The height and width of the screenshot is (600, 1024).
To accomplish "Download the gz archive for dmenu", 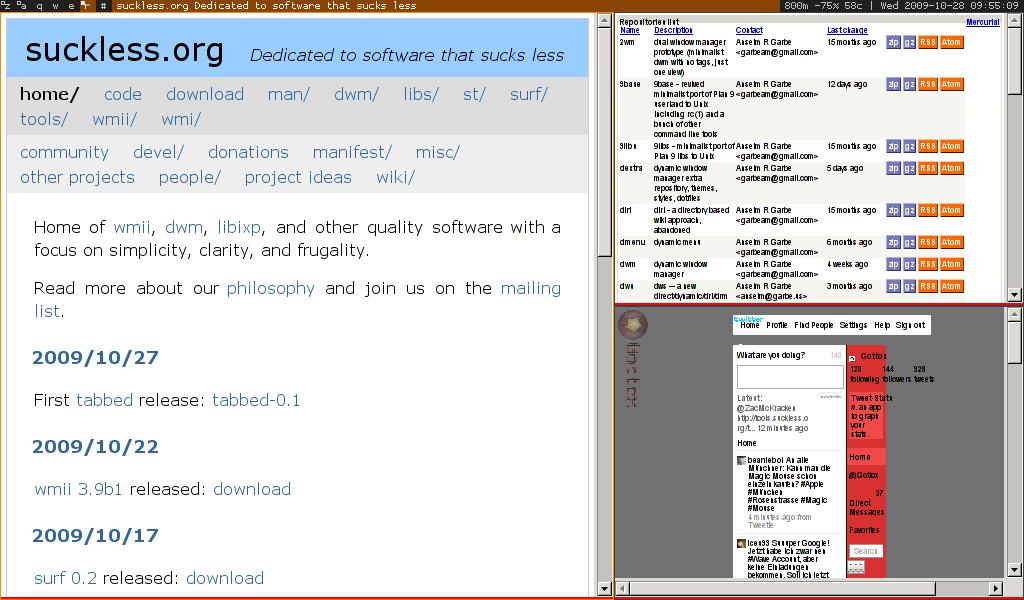I will tap(909, 242).
